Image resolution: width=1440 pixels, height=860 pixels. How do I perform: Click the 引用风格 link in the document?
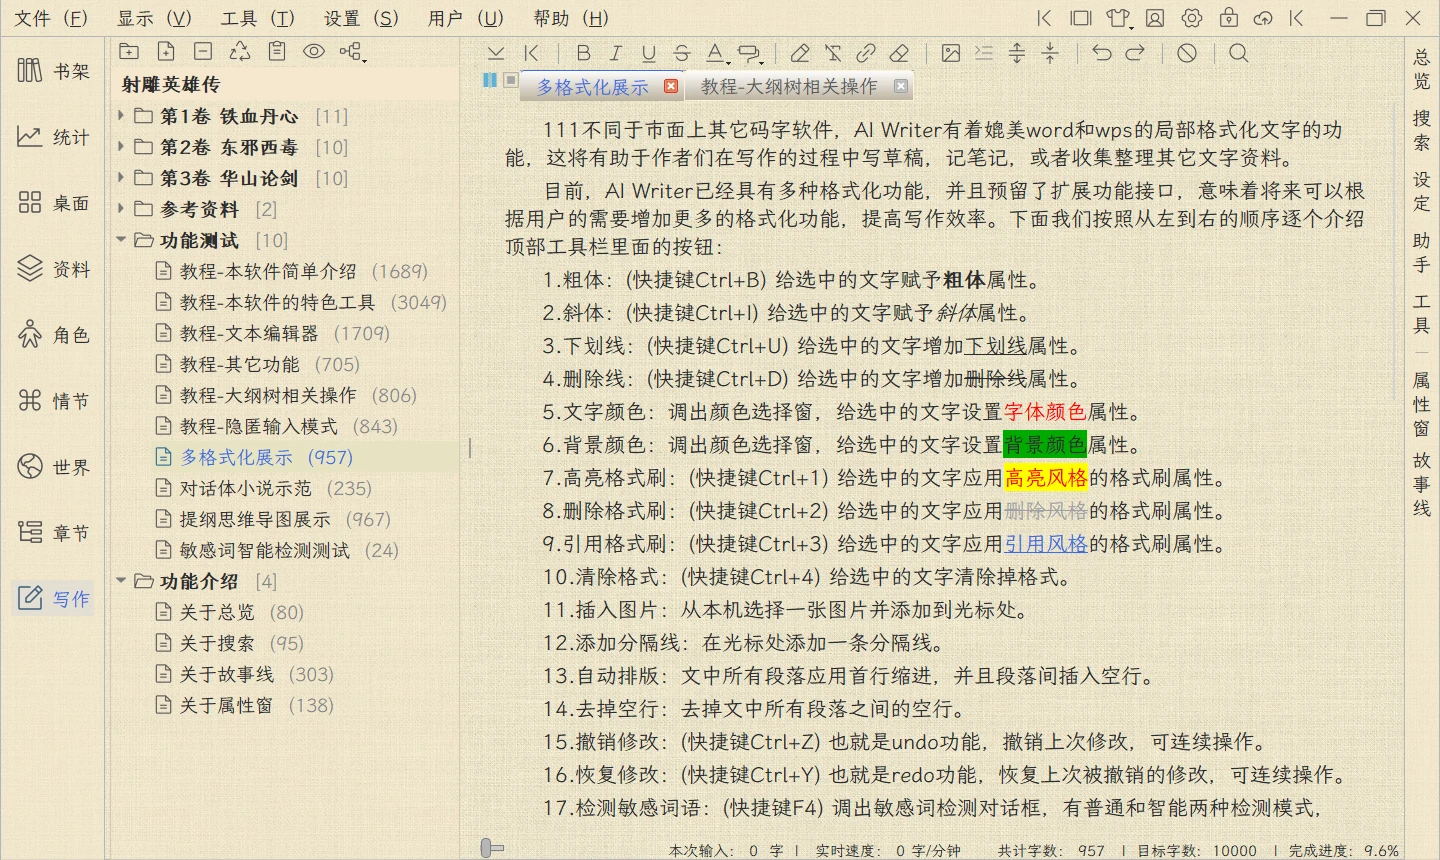click(1045, 544)
